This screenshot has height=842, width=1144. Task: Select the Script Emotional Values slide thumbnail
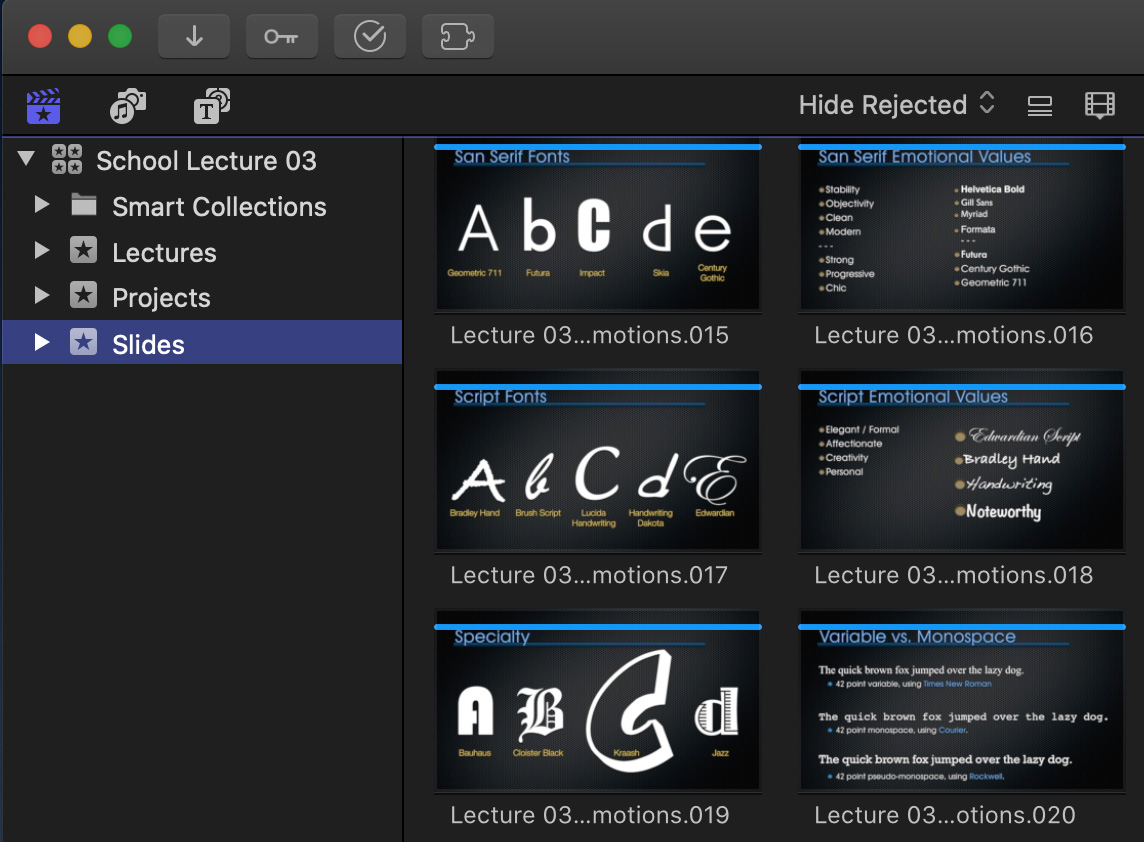[961, 470]
